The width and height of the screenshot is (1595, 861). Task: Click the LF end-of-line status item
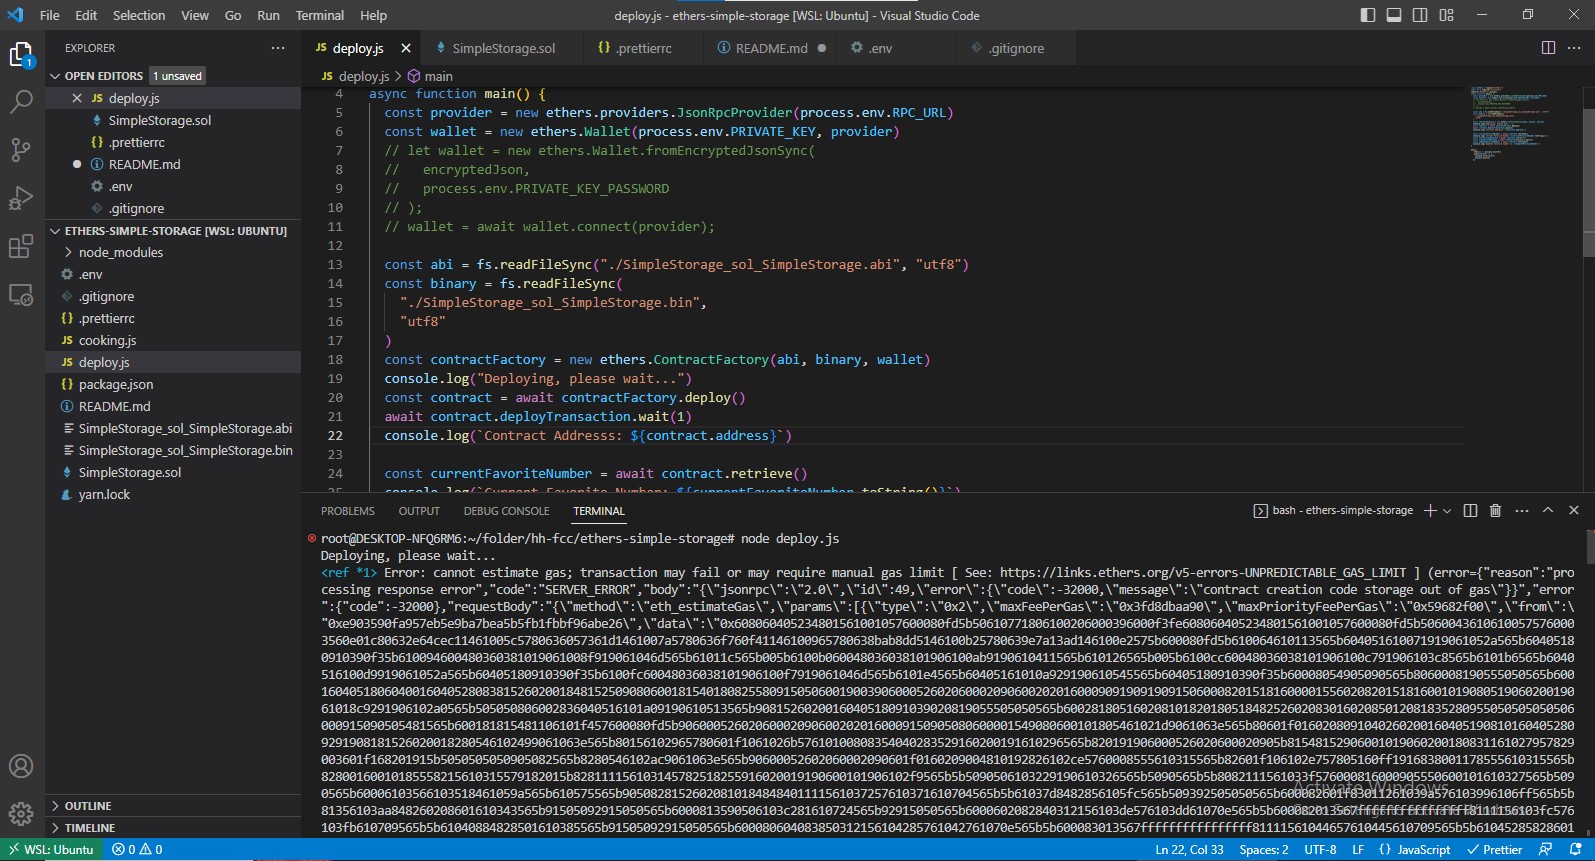tap(1358, 850)
